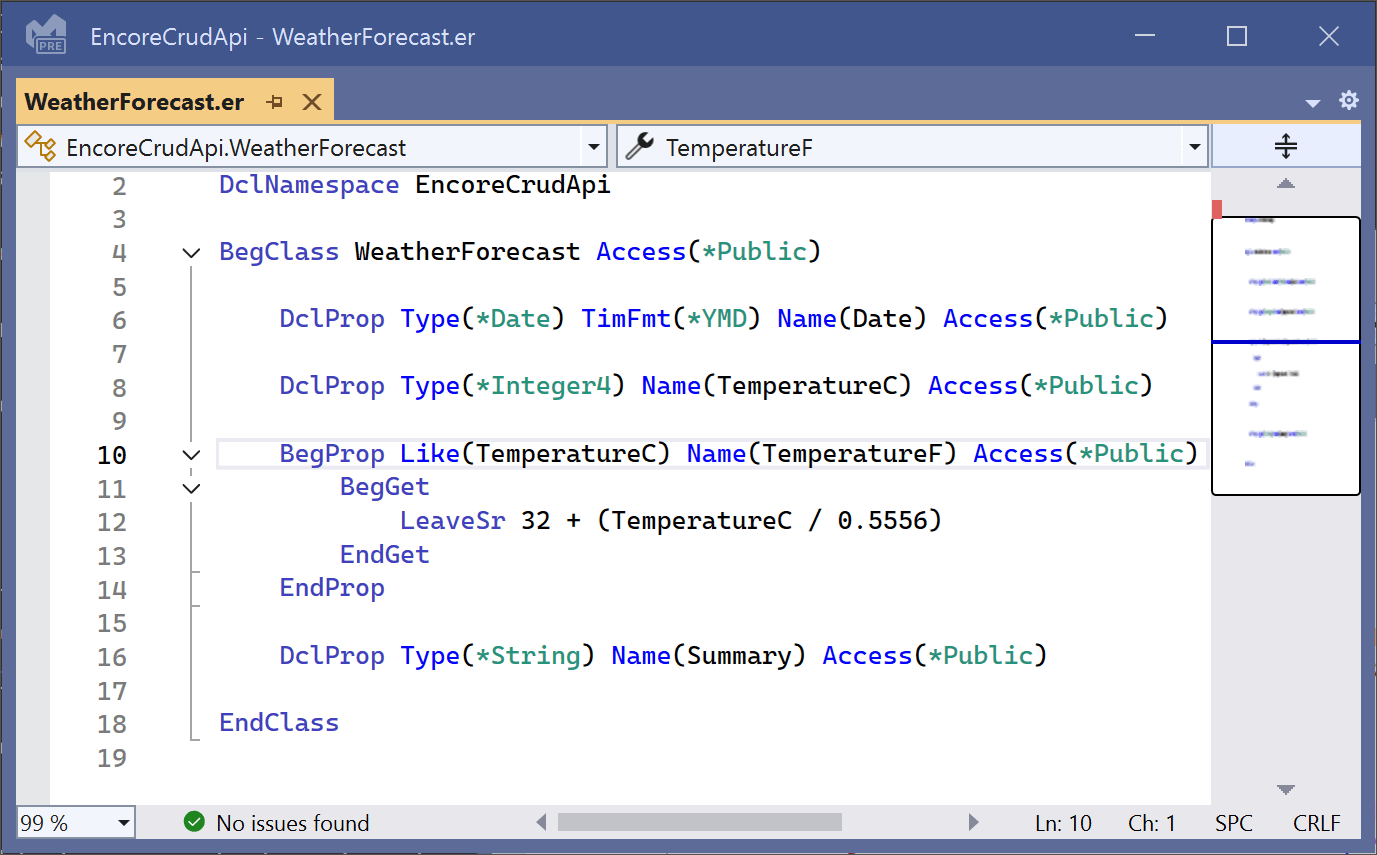The height and width of the screenshot is (855, 1377).
Task: Click the code minimap viewport on the scrollbar
Action: click(x=1286, y=356)
